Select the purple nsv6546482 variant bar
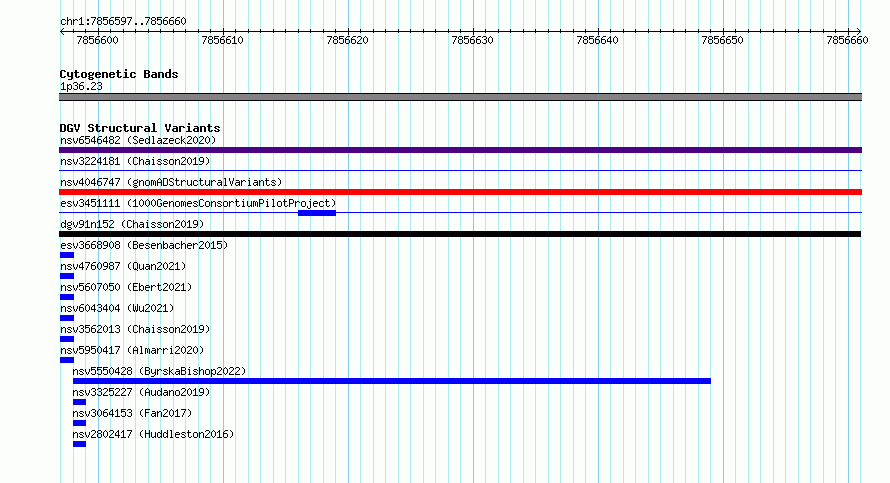 tap(460, 150)
